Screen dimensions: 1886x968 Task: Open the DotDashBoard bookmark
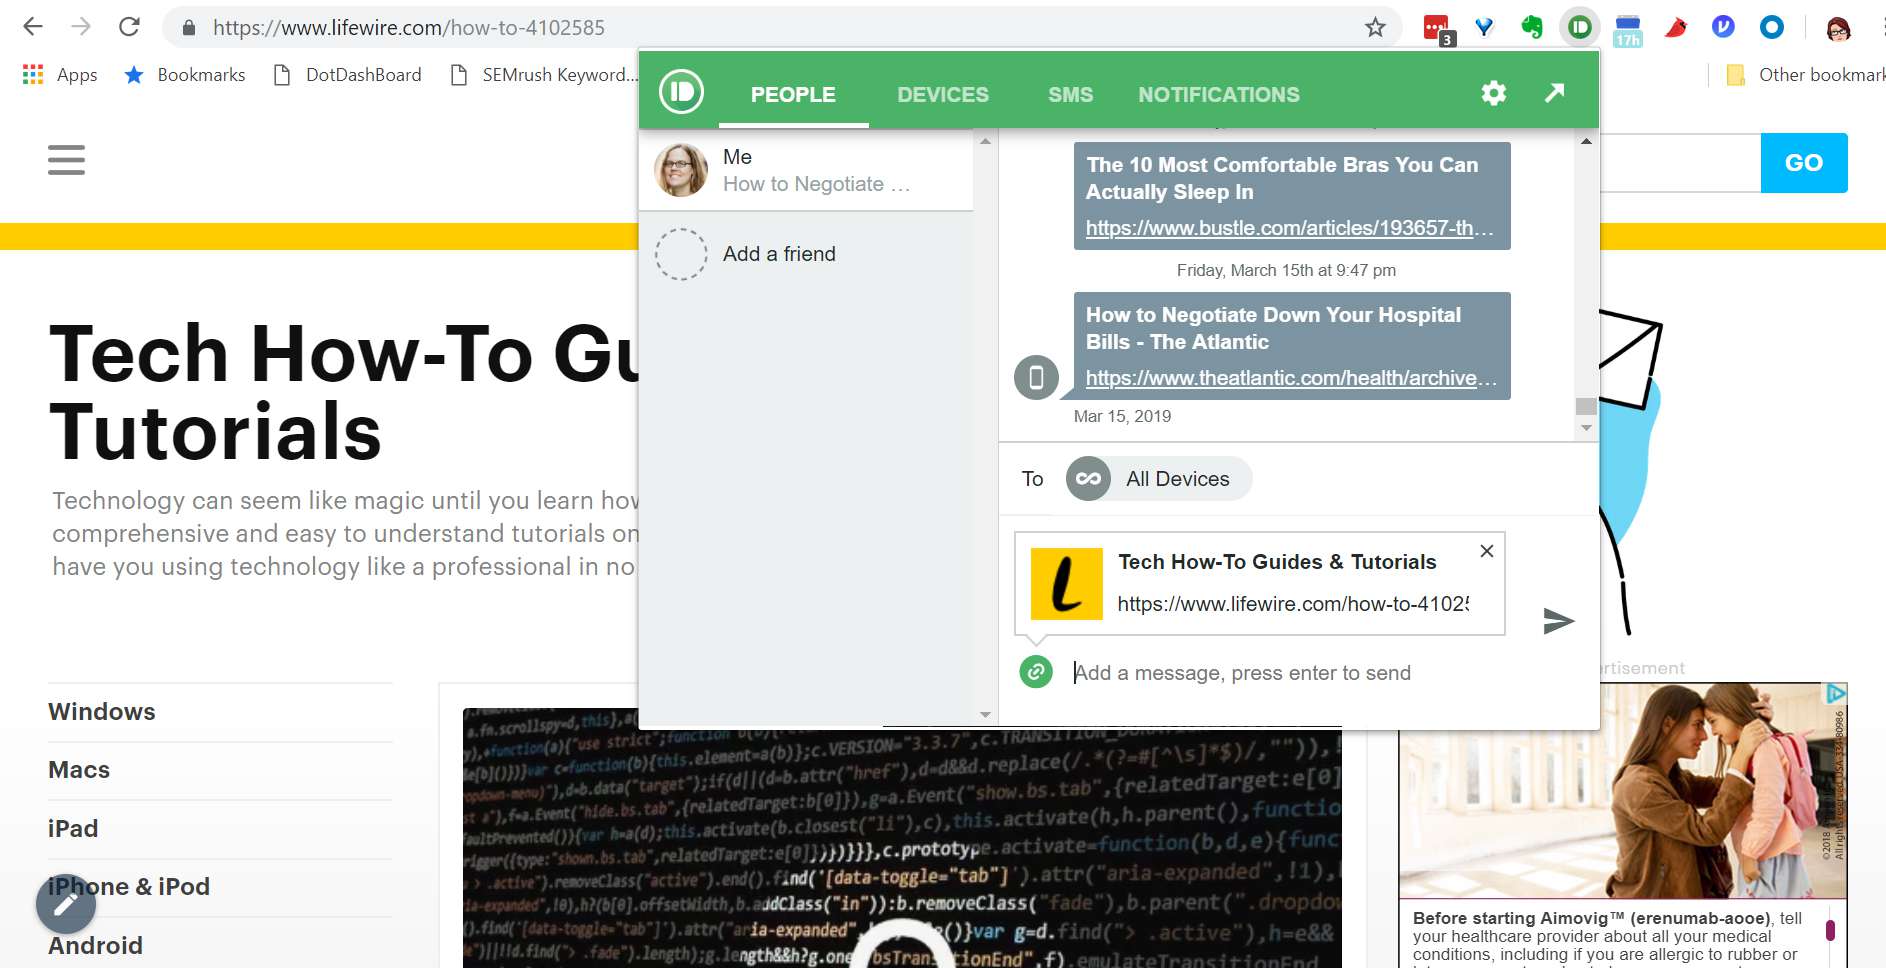(348, 75)
